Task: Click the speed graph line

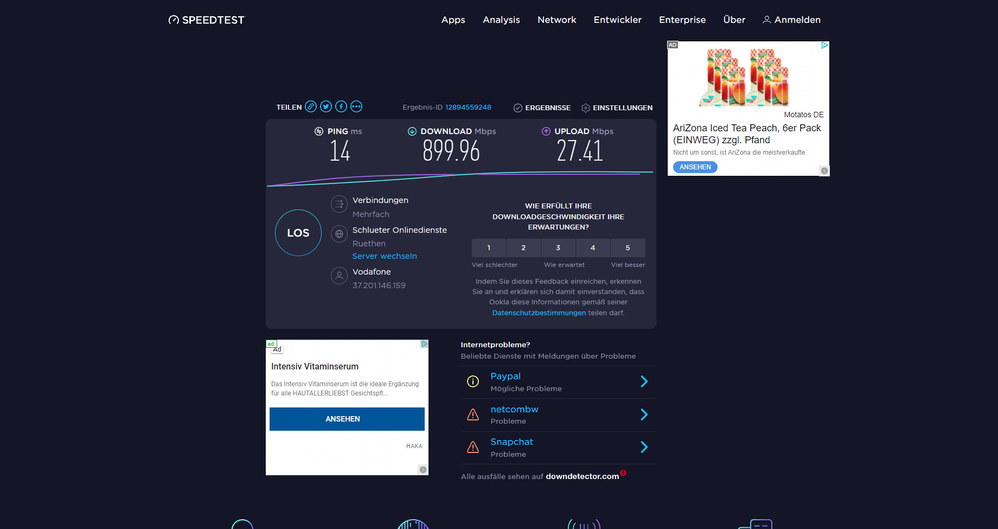Action: coord(460,178)
